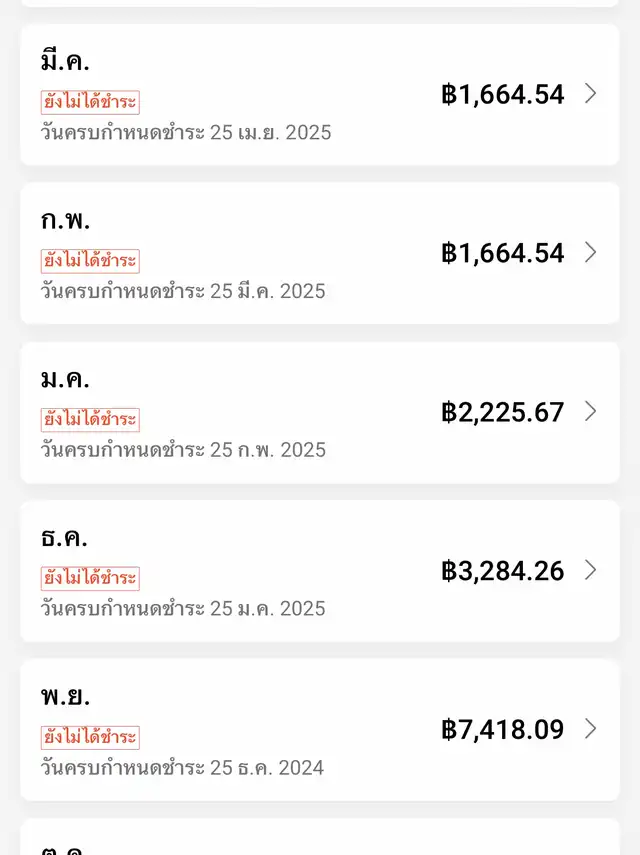Open bill due 25 ก.พ. 2025
The height and width of the screenshot is (855, 640).
pyautogui.click(x=320, y=412)
